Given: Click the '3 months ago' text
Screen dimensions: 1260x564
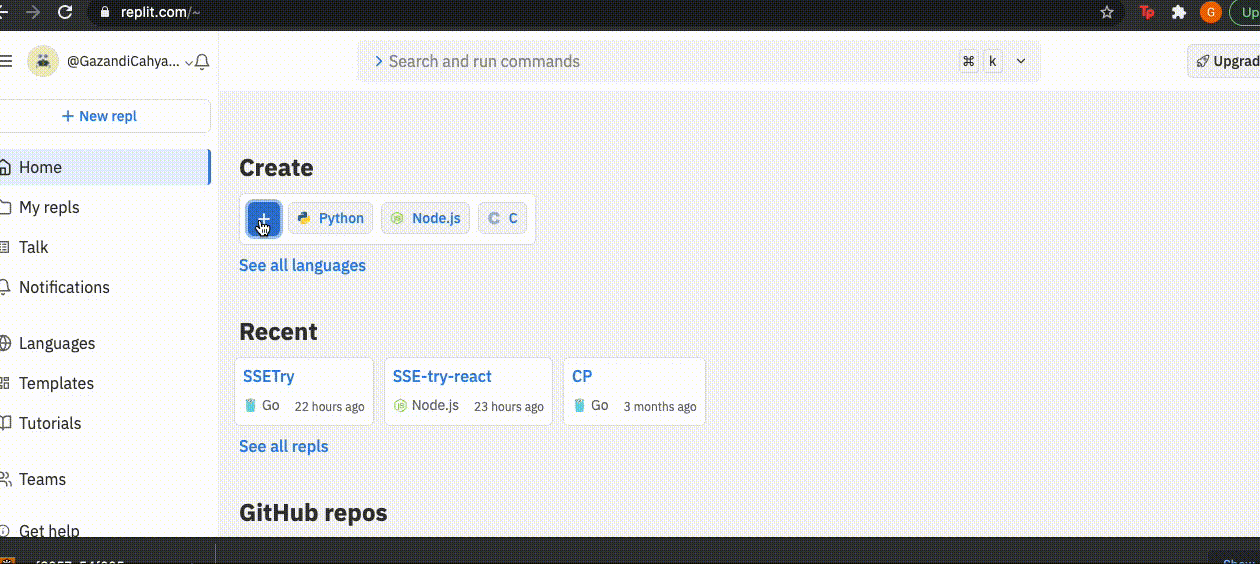Looking at the screenshot, I should [x=660, y=407].
